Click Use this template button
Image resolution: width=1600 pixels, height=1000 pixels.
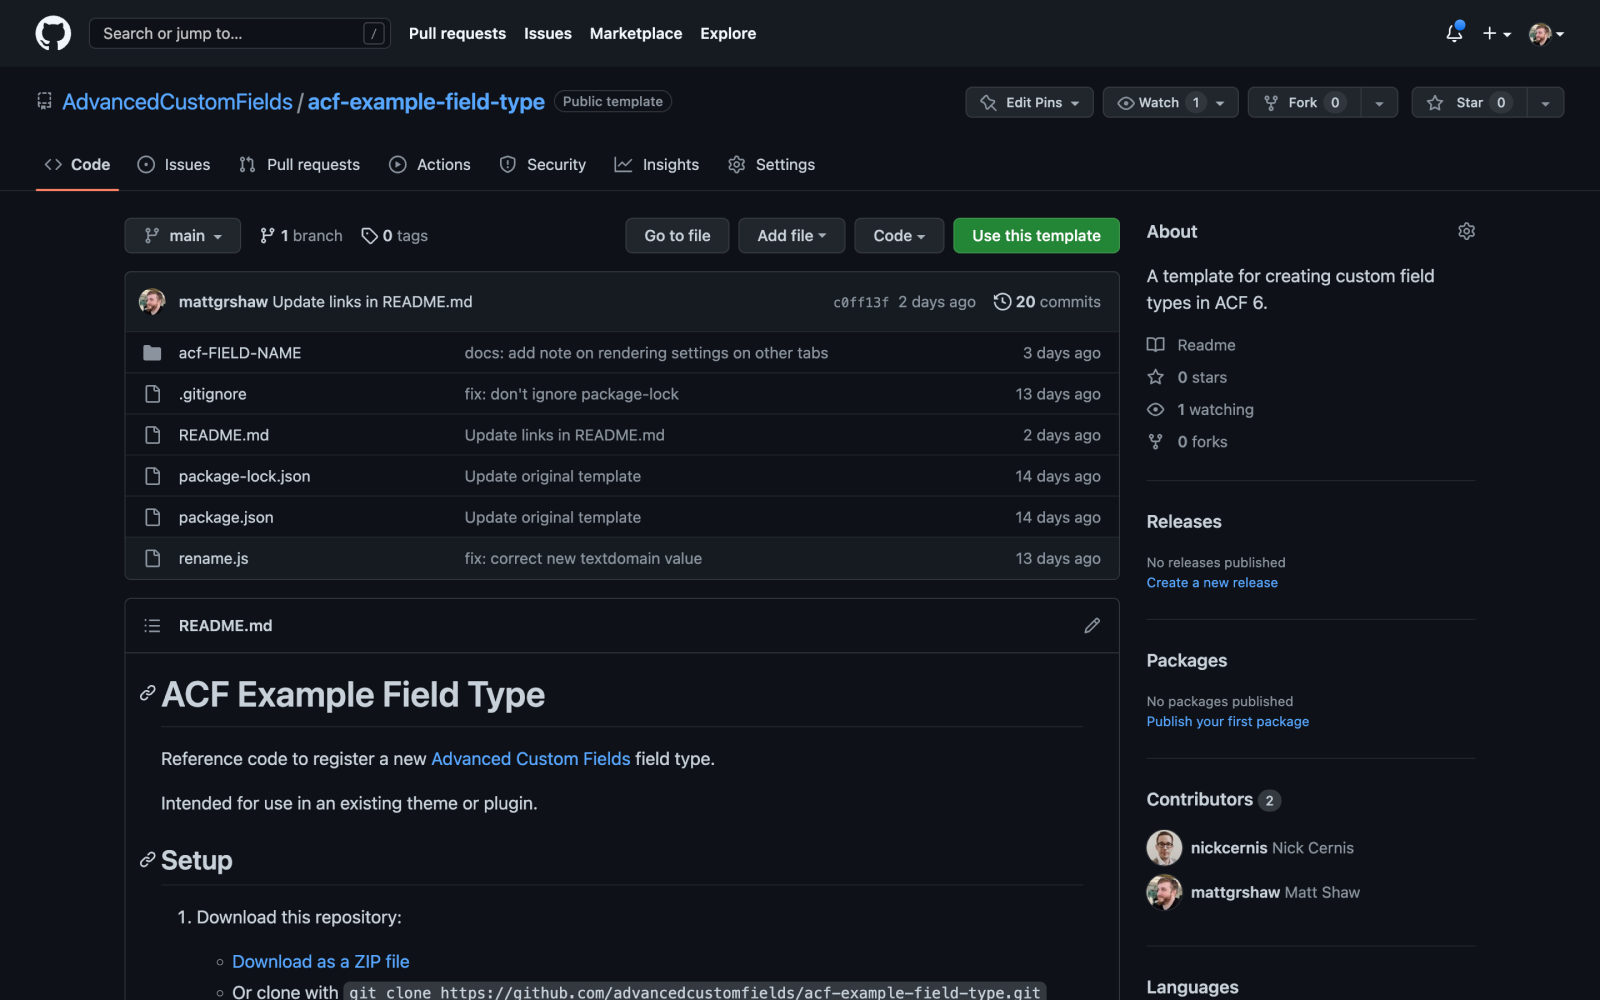click(x=1035, y=235)
